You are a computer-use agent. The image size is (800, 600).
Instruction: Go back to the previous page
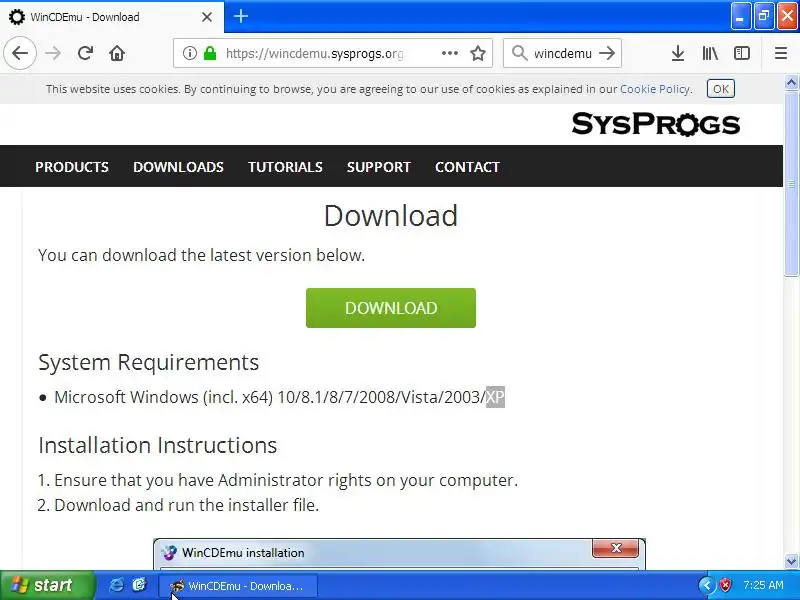(20, 53)
